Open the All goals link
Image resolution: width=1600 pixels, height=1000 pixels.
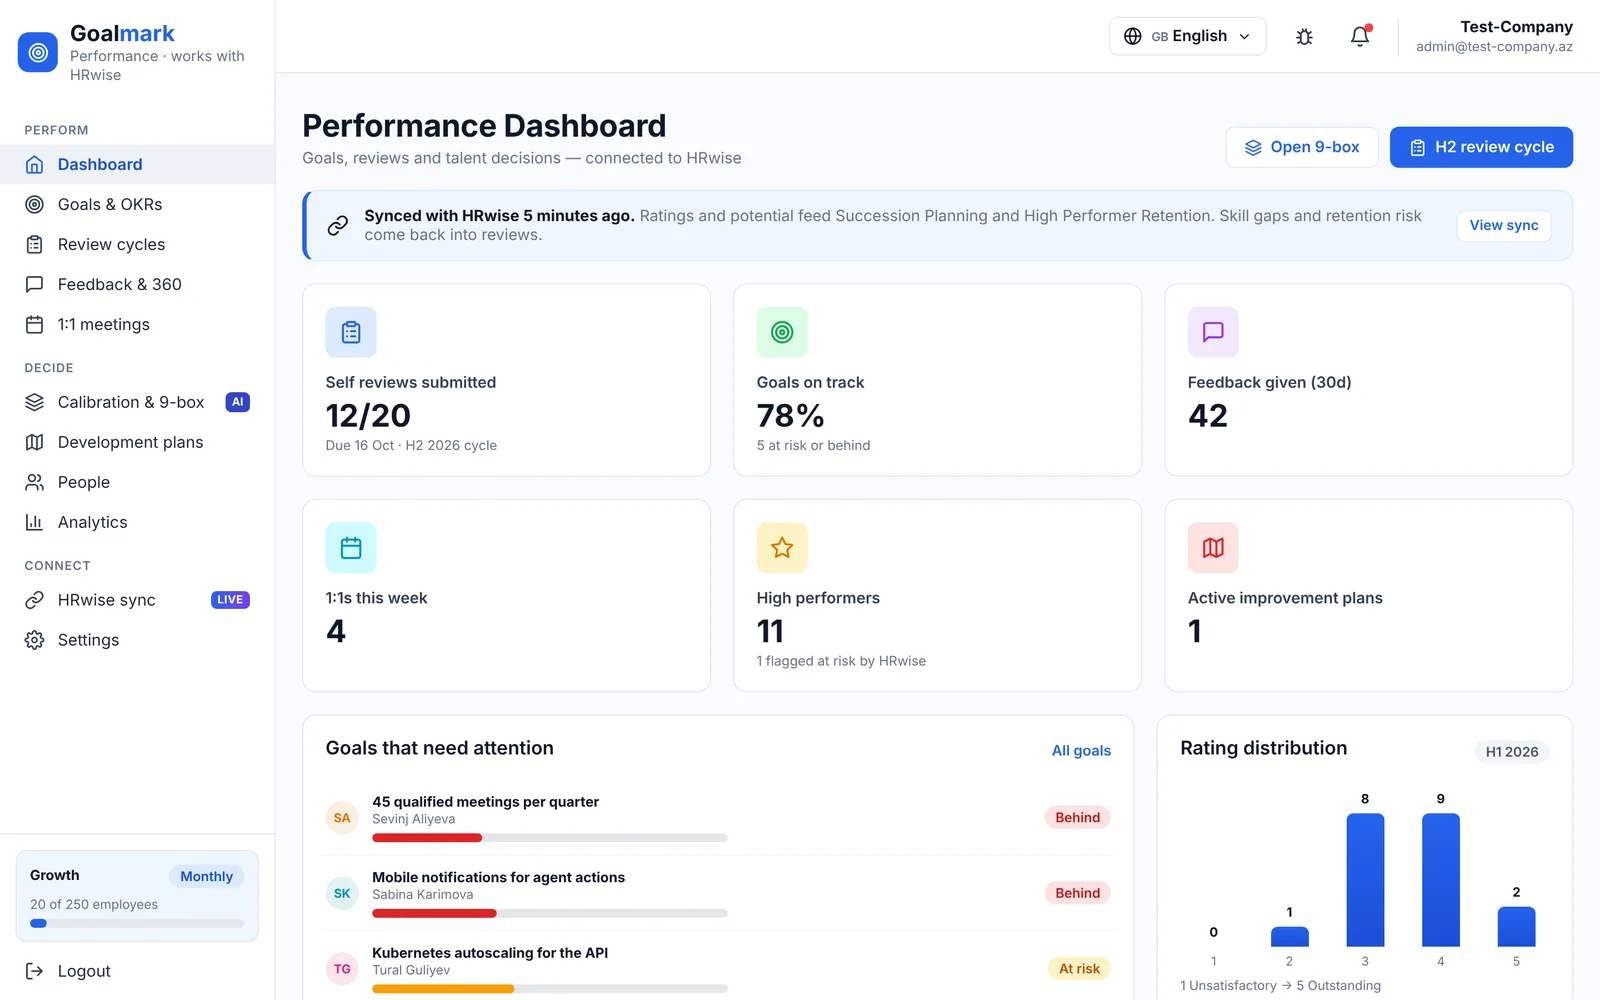(1081, 751)
